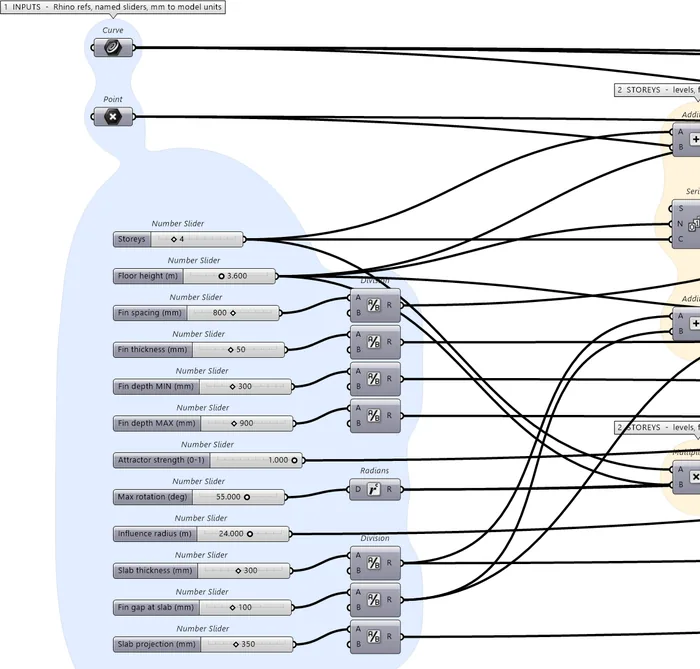Click R output of Fin spacing Division component

(x=389, y=305)
